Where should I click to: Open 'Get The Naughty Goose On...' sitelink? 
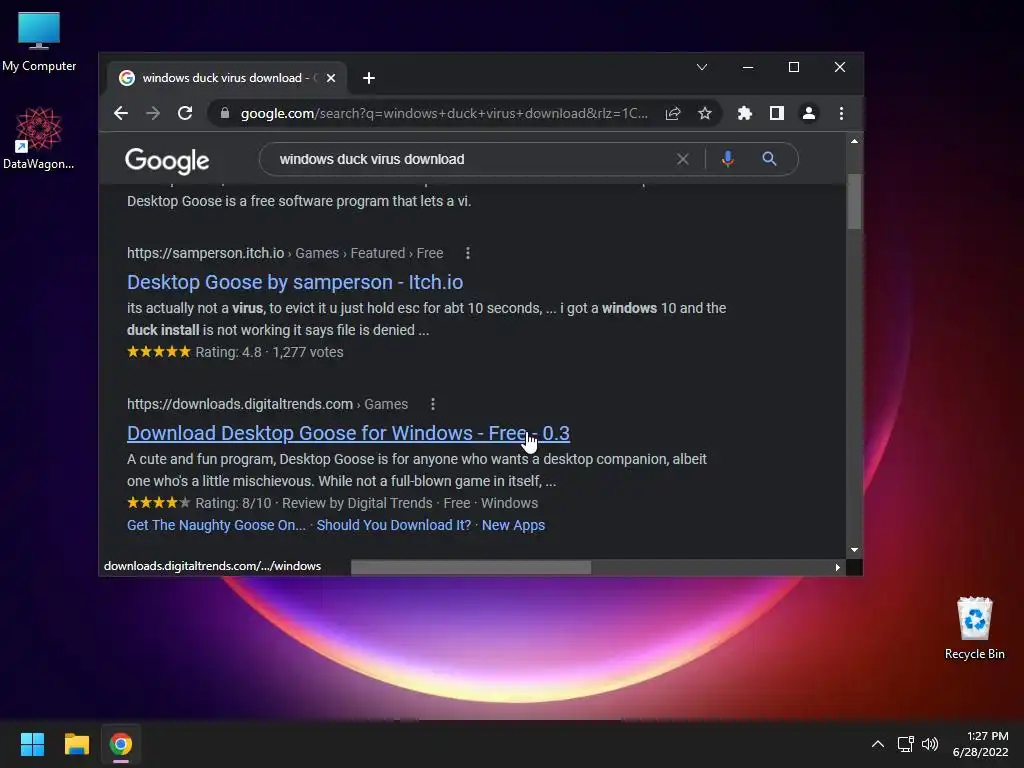[x=216, y=525]
